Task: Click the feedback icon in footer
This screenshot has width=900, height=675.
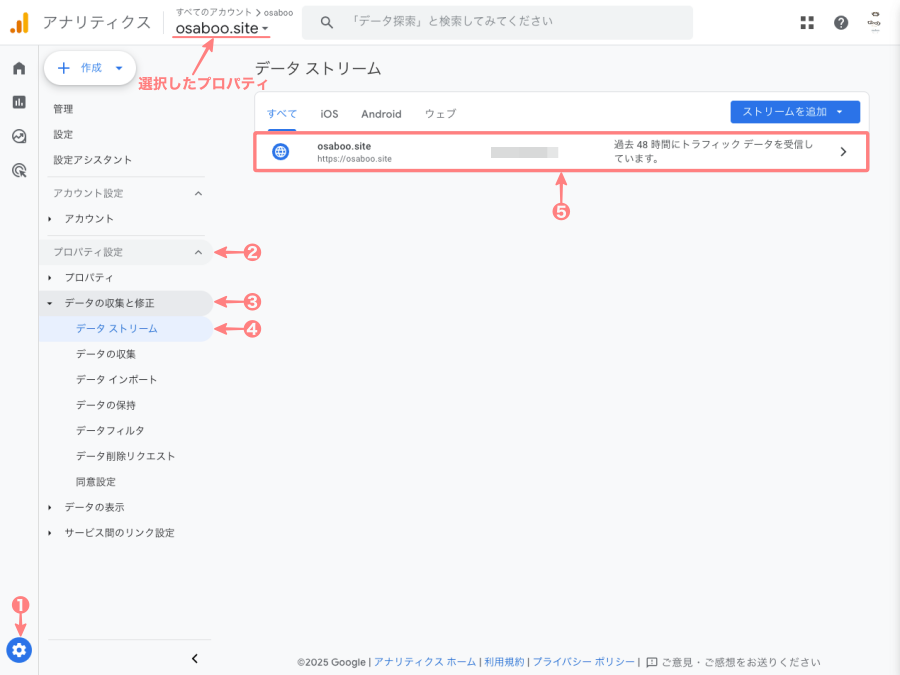Action: click(652, 662)
